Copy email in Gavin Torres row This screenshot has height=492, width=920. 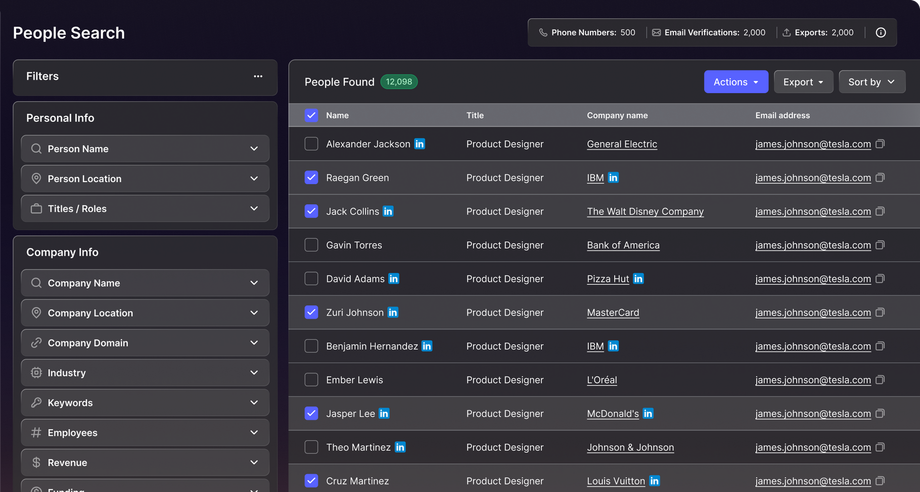click(x=880, y=245)
